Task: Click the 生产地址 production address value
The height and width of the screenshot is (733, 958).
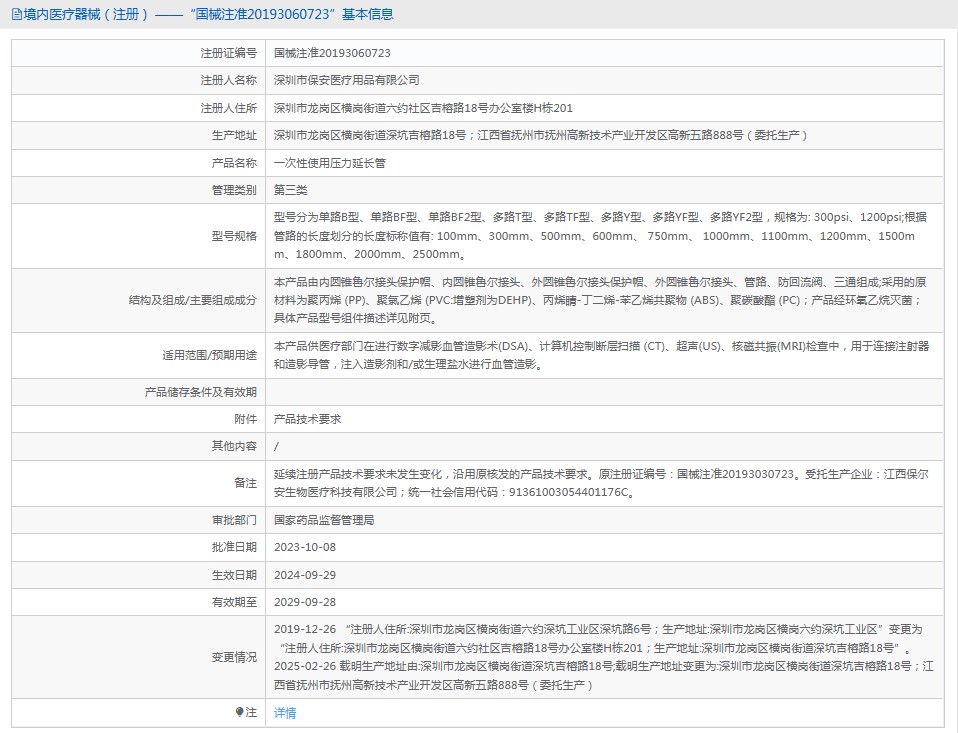Action: tap(540, 135)
